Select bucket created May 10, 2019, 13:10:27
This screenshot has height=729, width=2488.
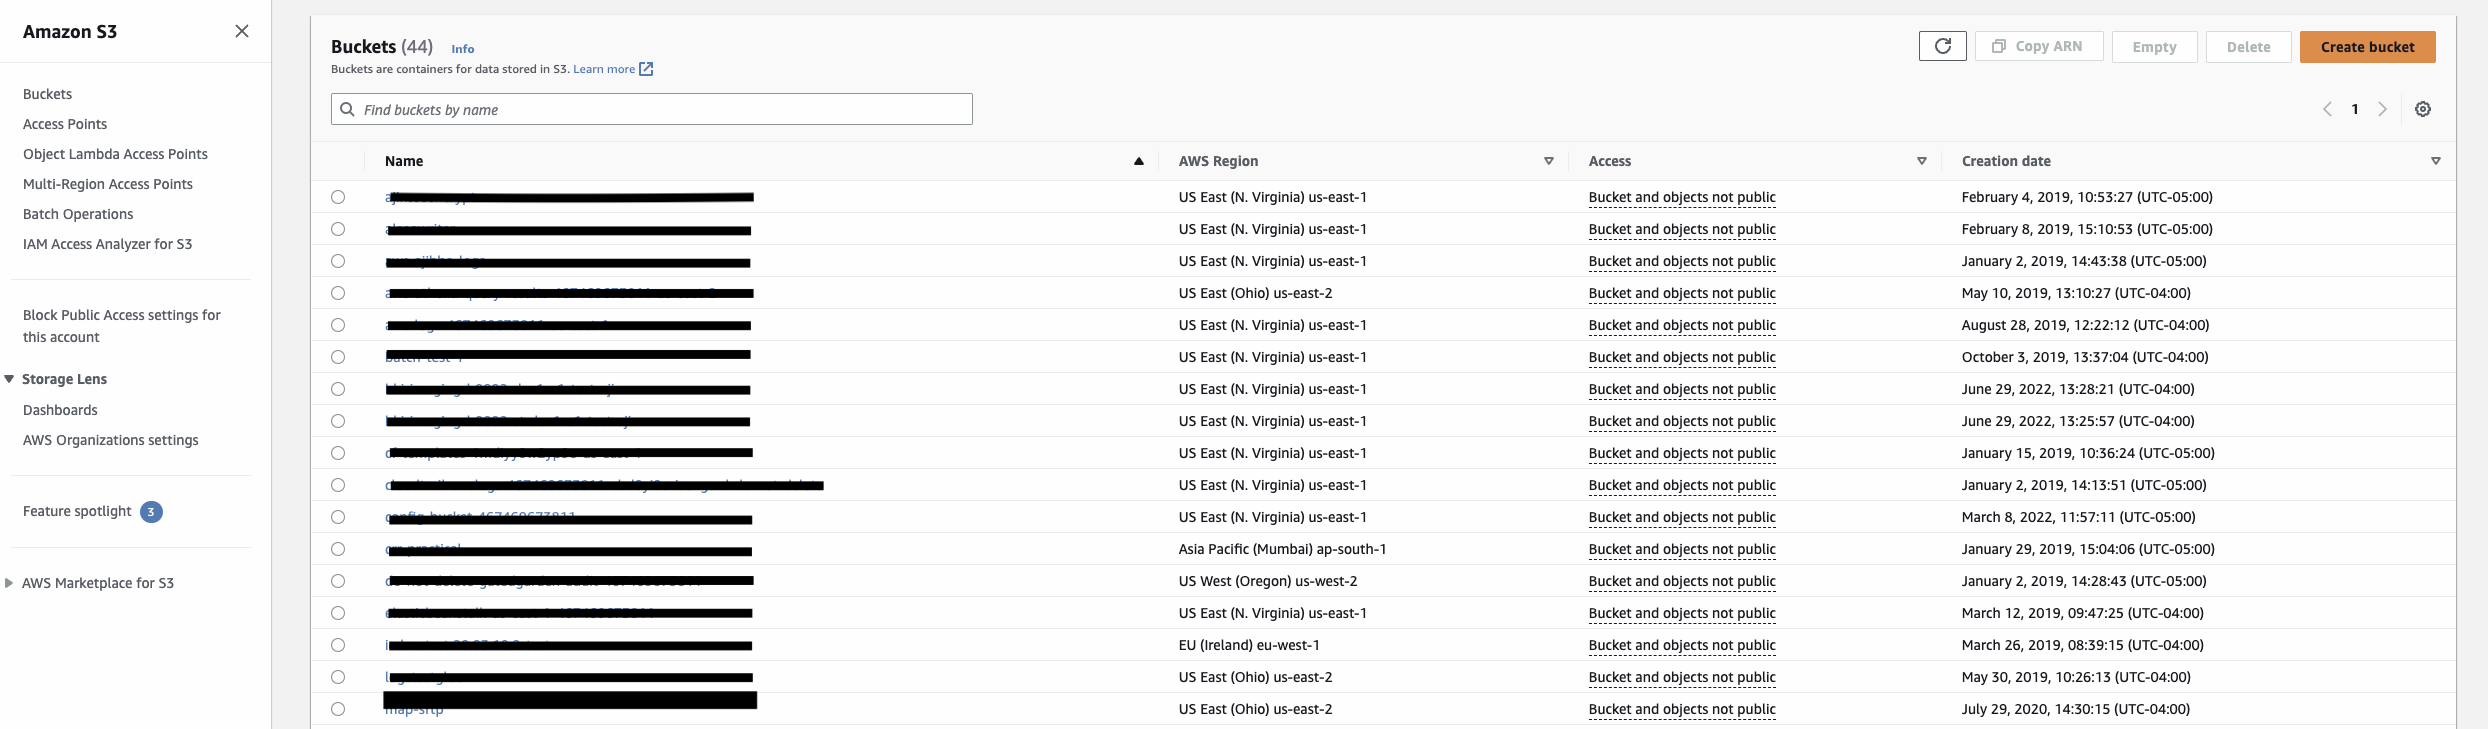coord(338,293)
